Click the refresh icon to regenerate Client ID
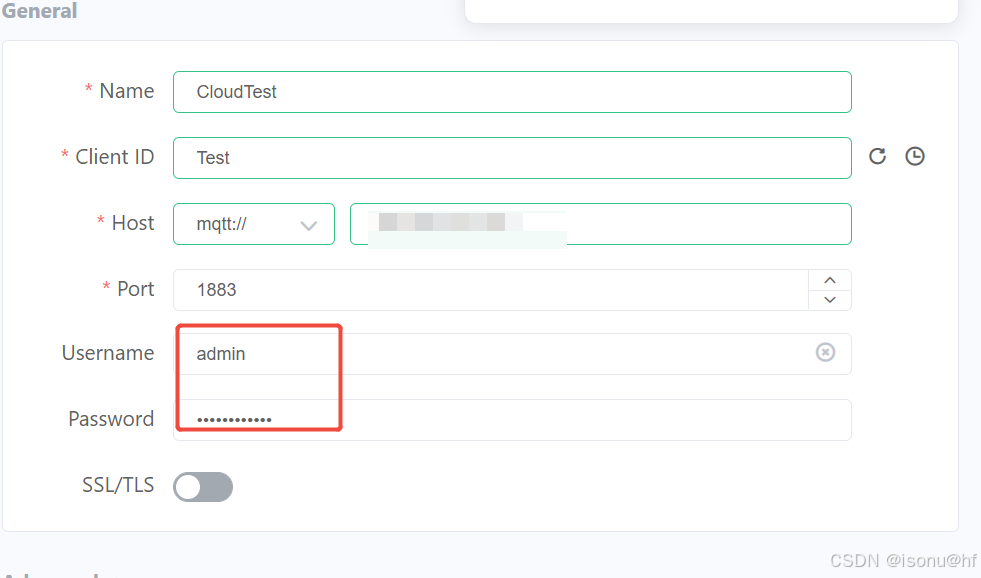 click(877, 156)
